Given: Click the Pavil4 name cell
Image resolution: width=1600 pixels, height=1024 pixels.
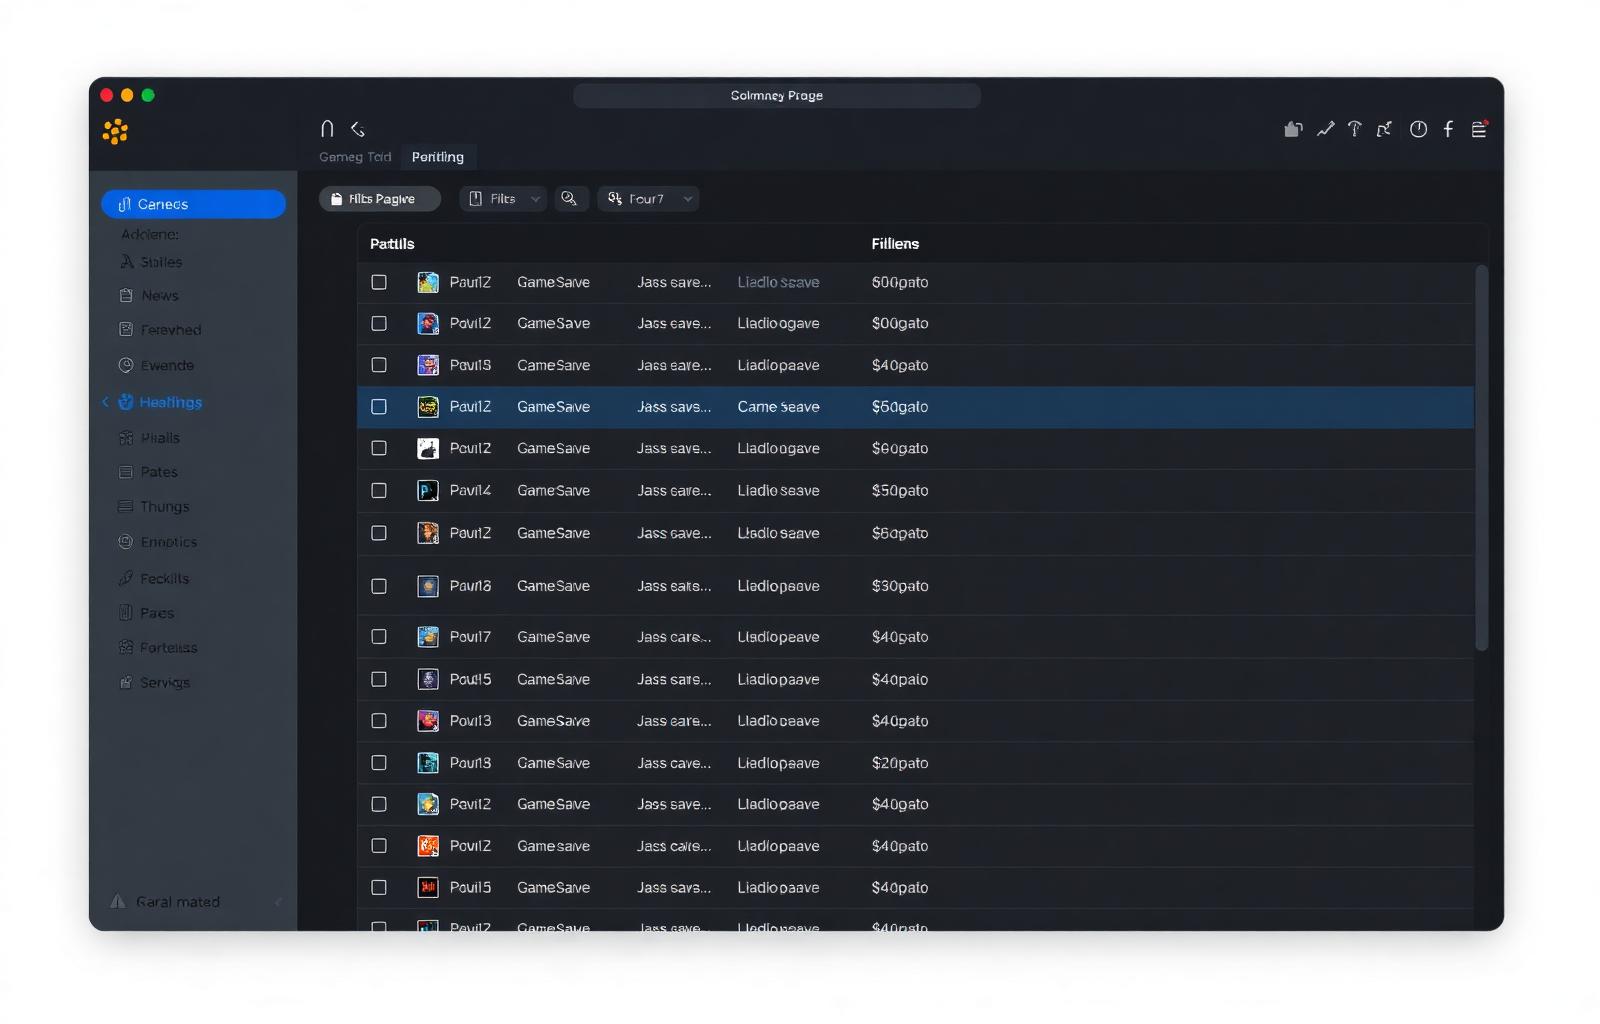Looking at the screenshot, I should (470, 490).
